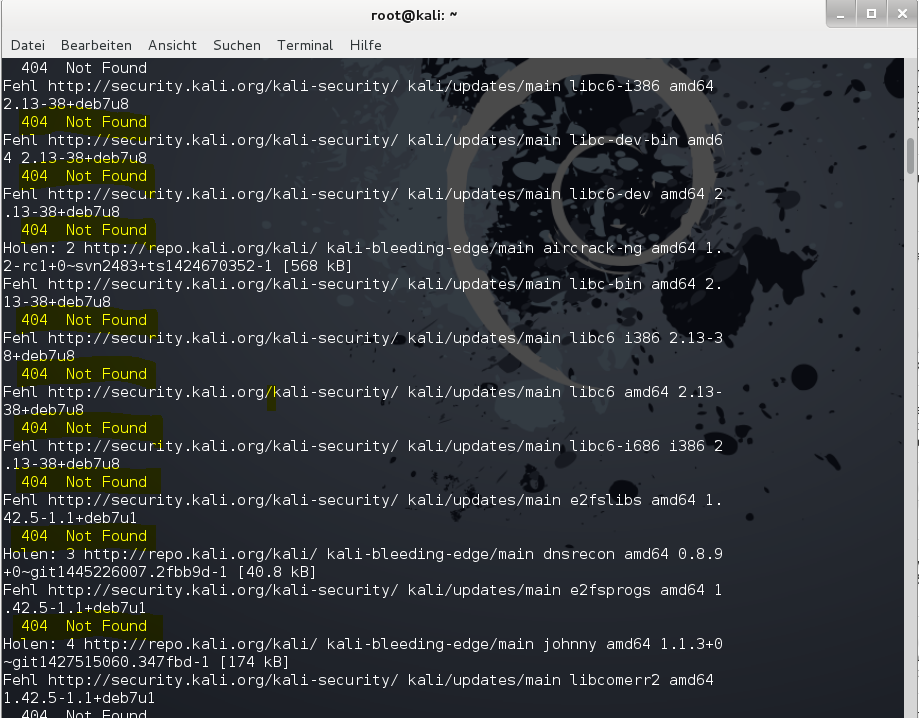
Task: Click the e2fslibs amd64 error line
Action: [363, 500]
